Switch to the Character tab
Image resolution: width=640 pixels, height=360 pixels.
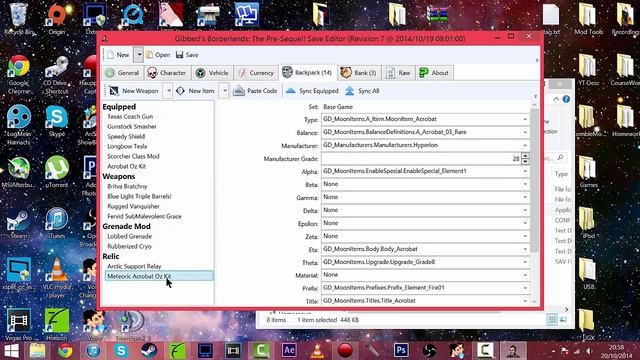(167, 73)
